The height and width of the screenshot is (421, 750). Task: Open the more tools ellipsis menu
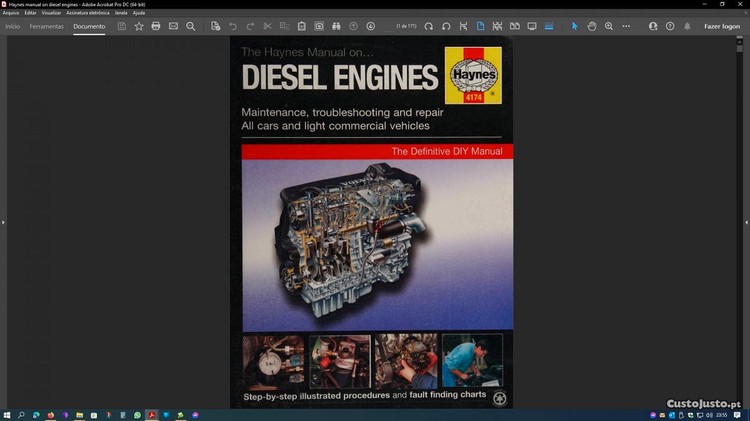pos(627,26)
